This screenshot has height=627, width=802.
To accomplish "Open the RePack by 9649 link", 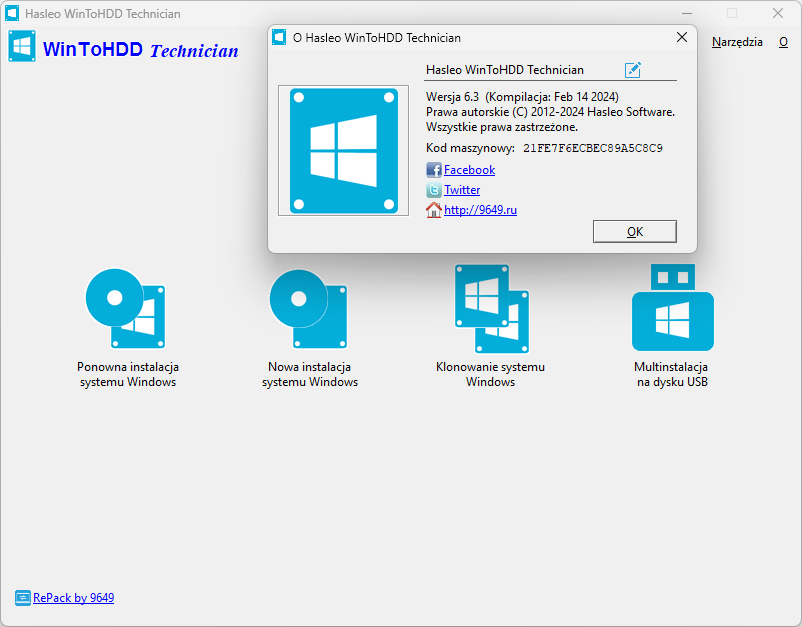I will point(73,598).
